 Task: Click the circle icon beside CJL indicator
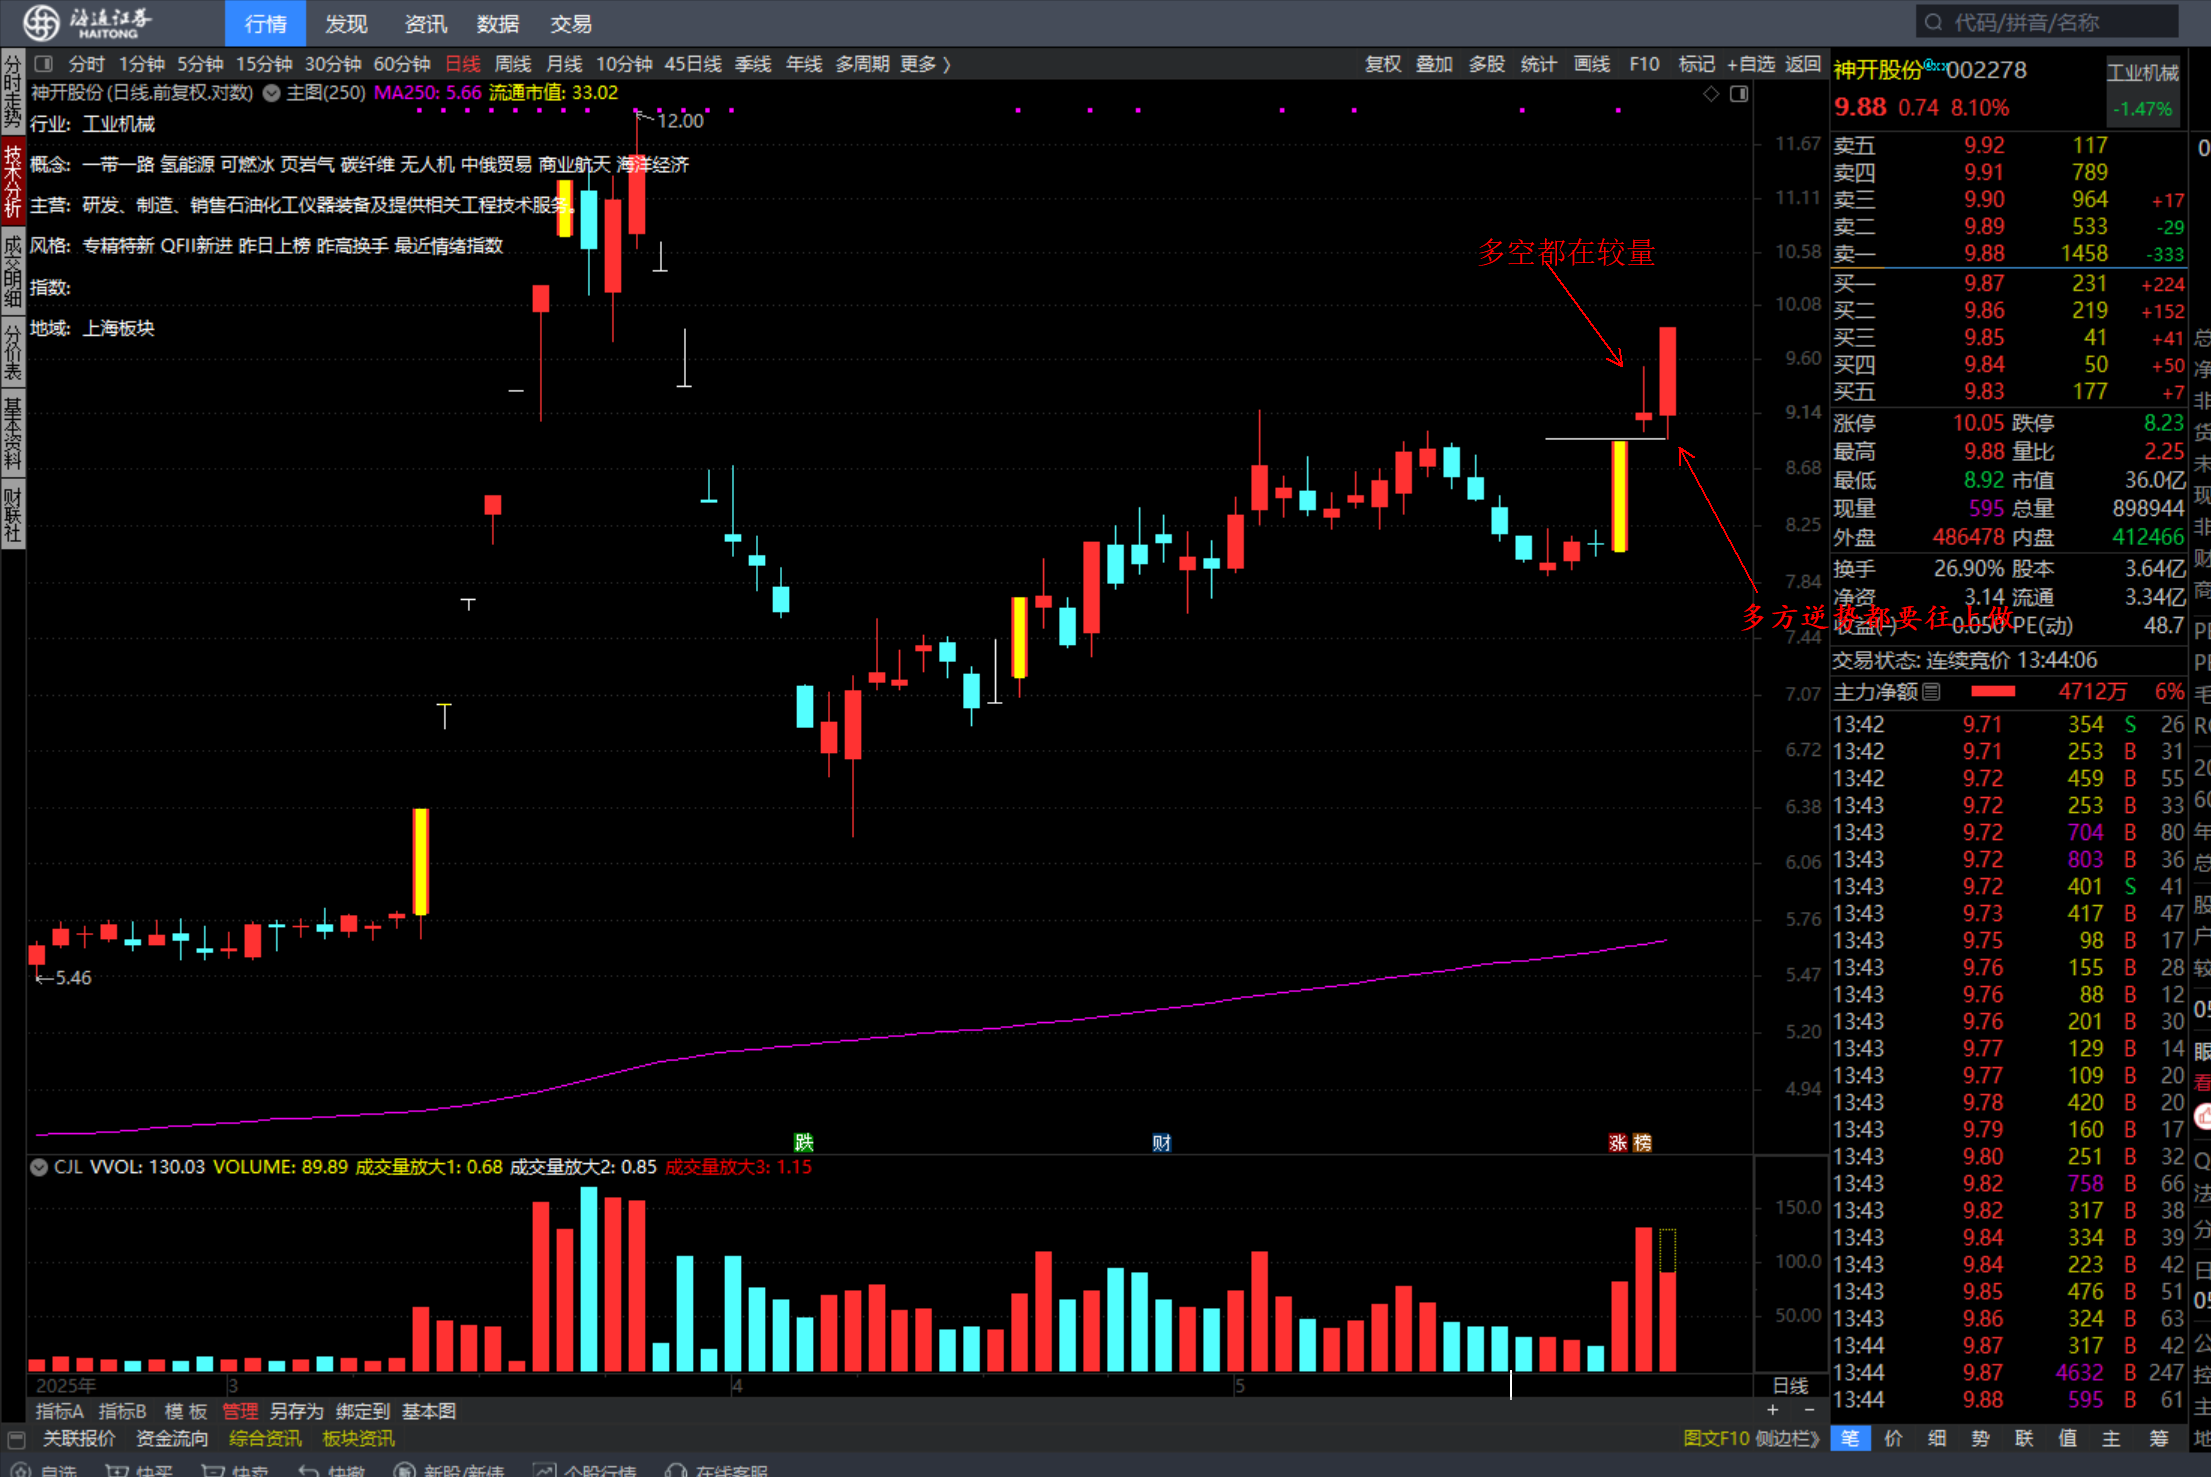point(39,1167)
